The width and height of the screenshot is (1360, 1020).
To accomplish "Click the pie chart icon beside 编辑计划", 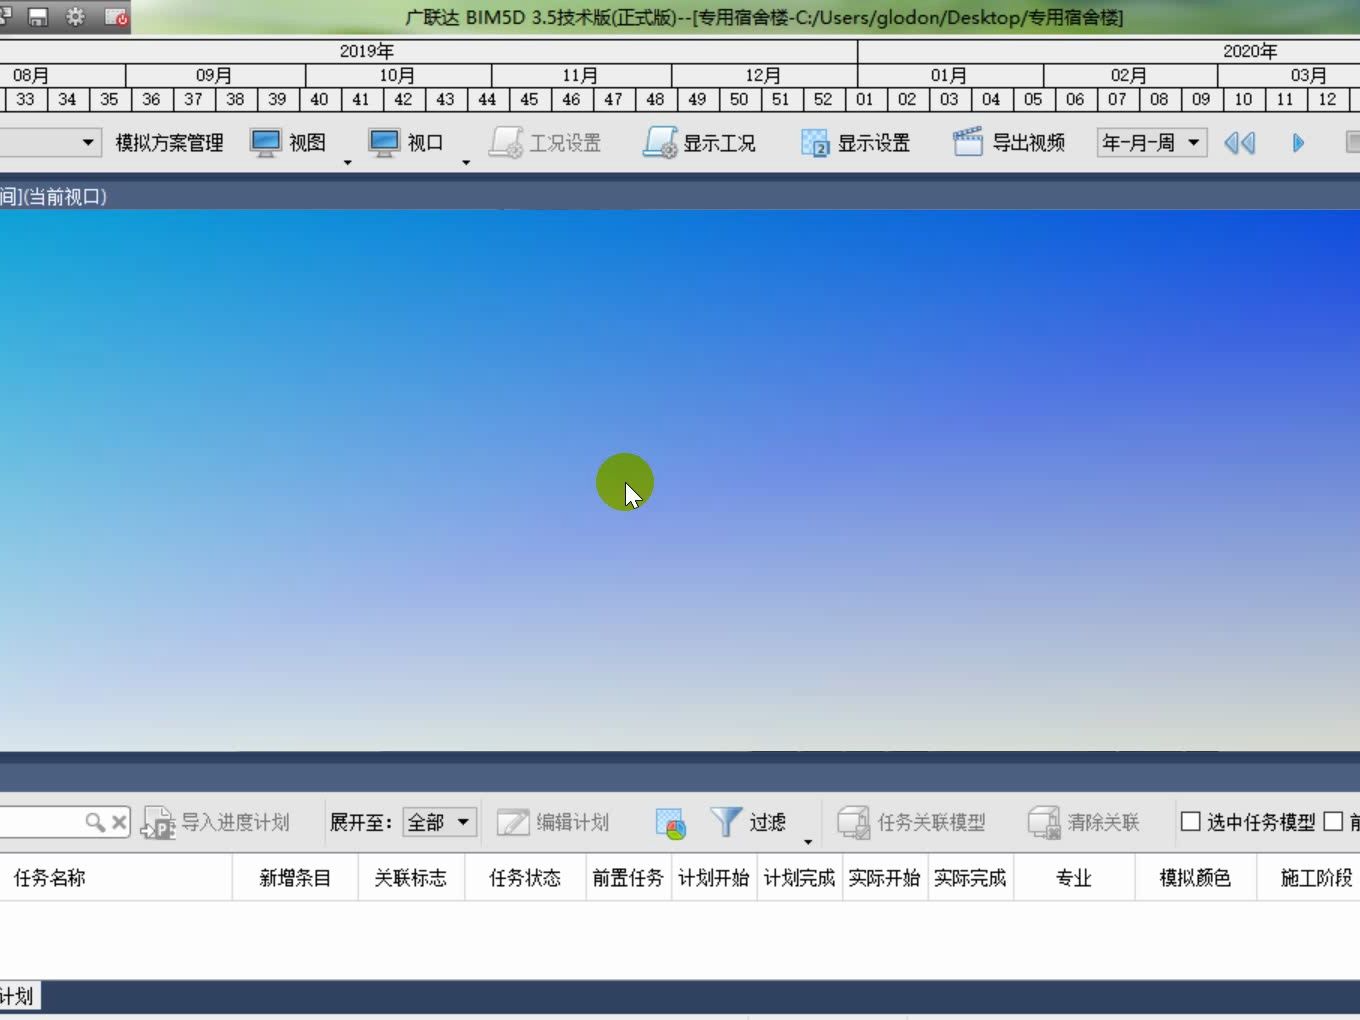I will [670, 823].
